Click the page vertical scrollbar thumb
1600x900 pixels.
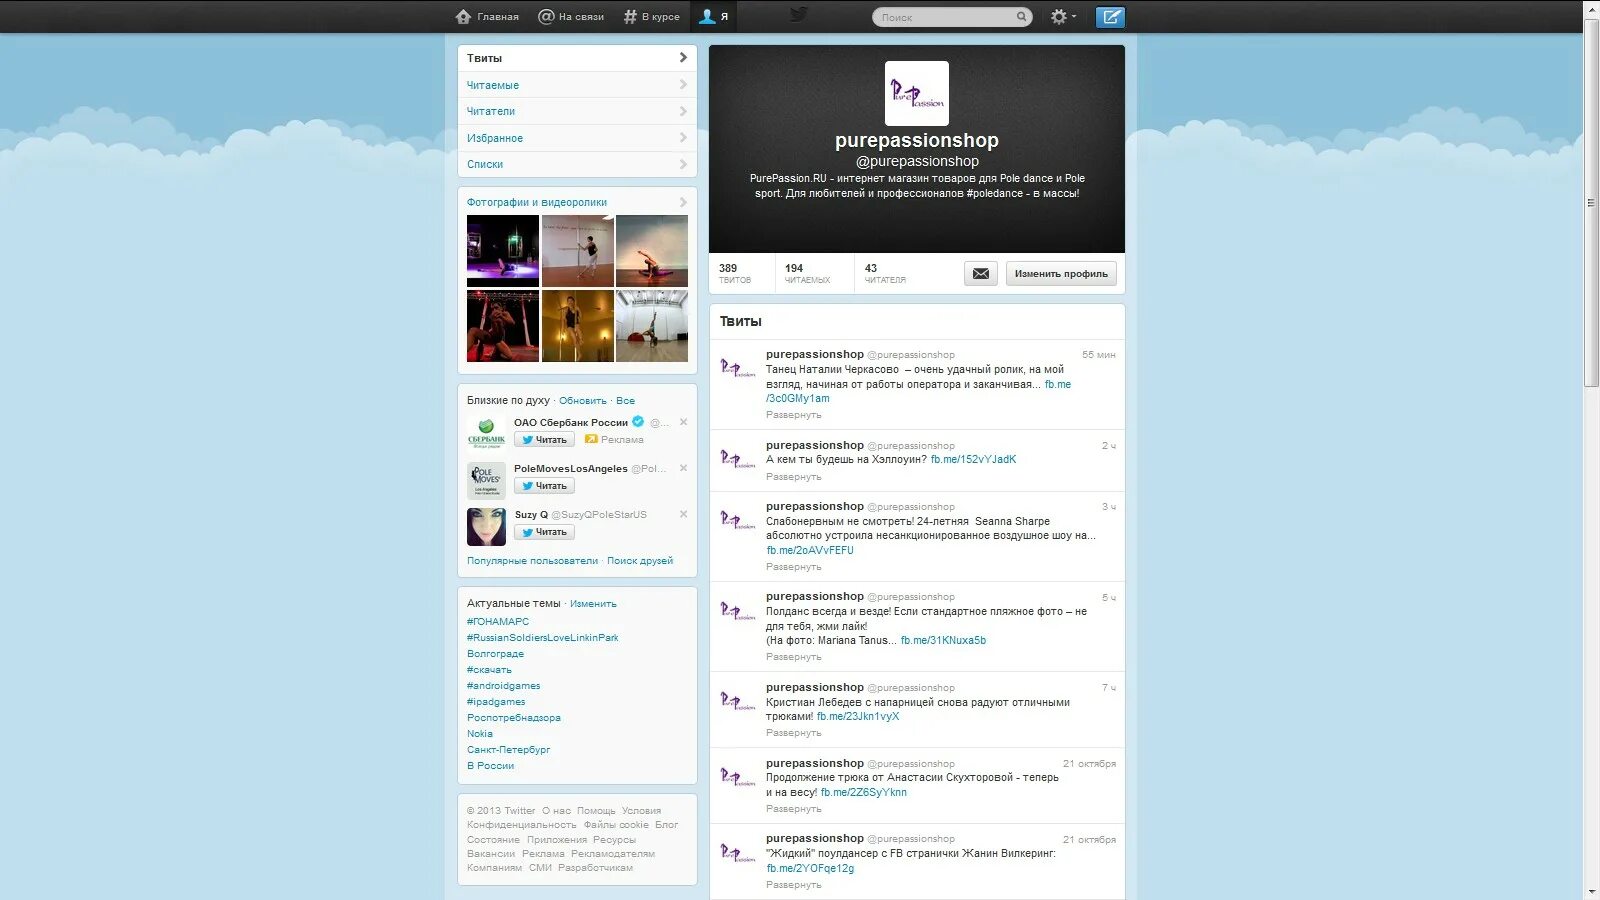coord(1591,203)
